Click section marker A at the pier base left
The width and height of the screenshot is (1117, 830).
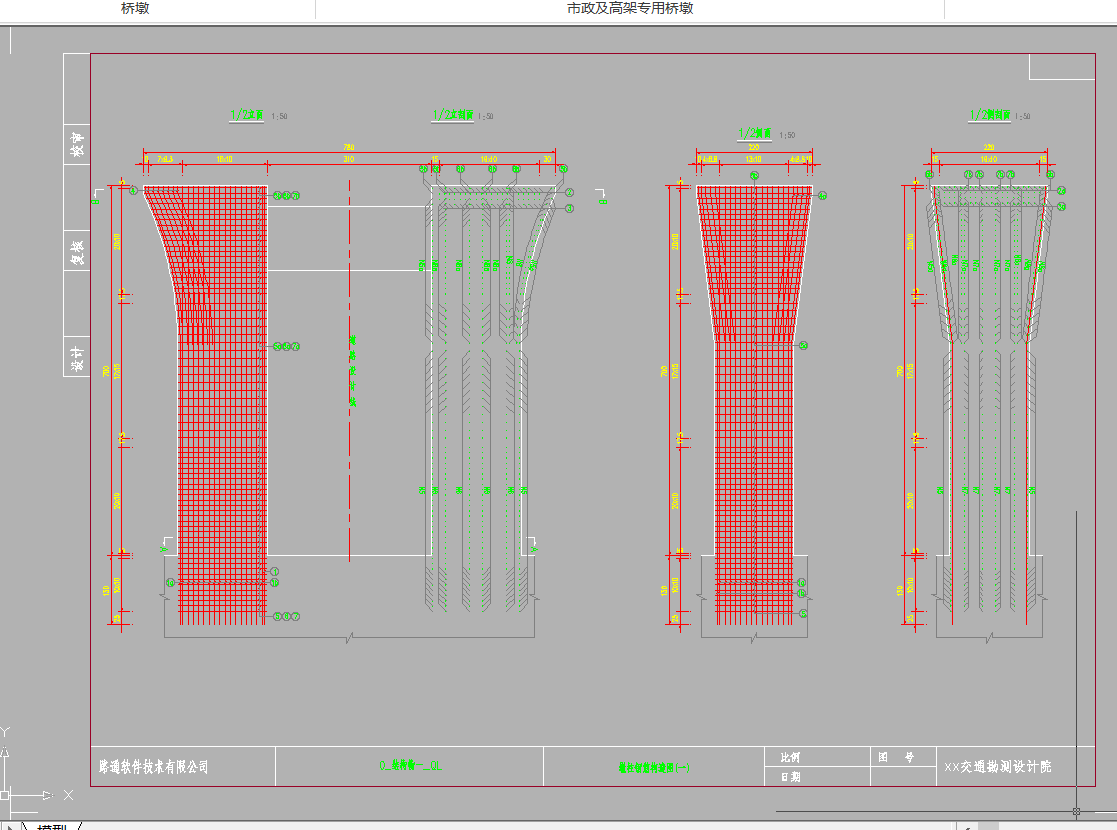[x=163, y=548]
